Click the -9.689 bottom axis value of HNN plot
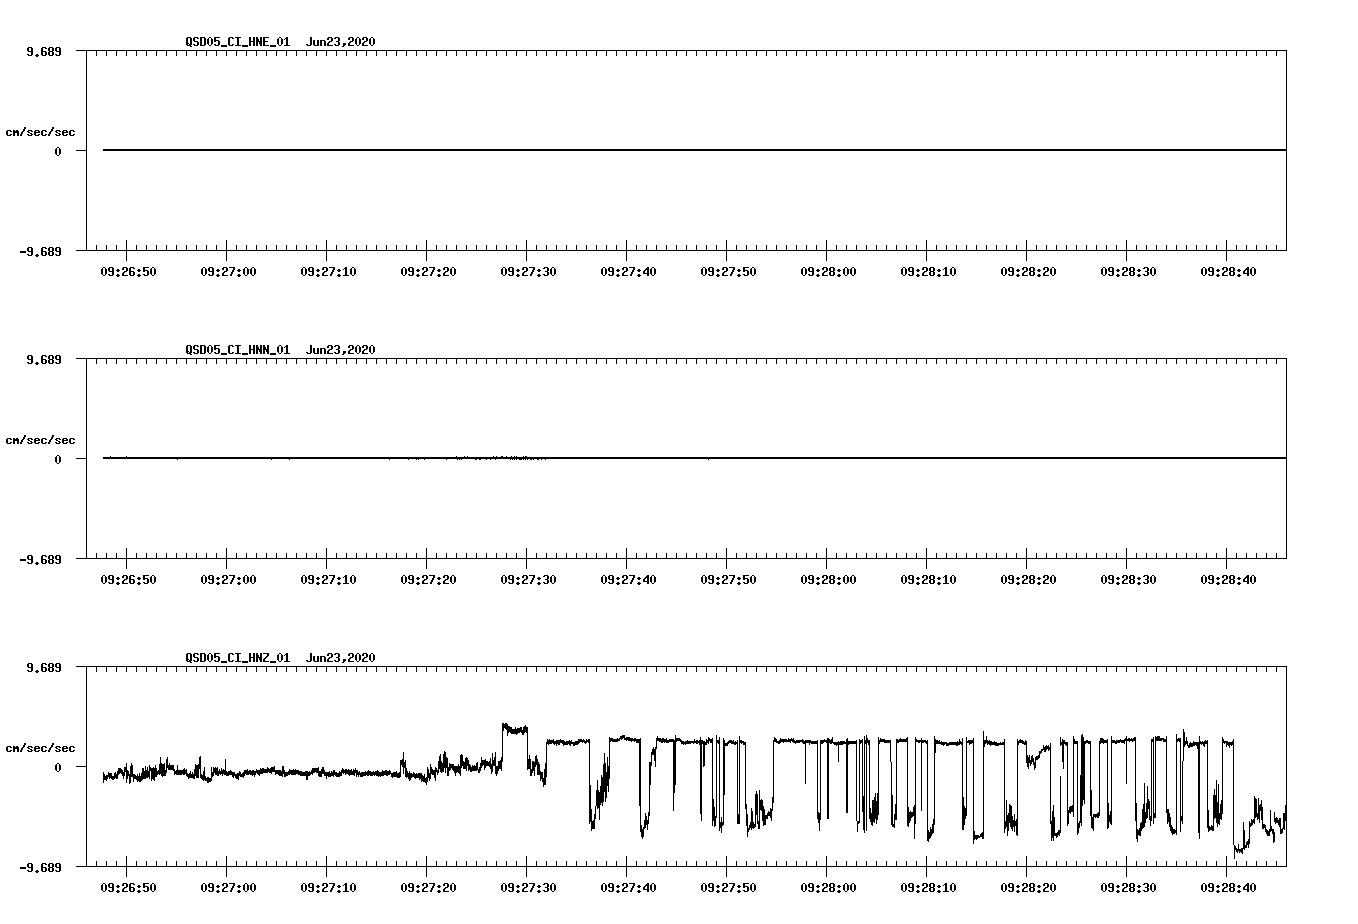This screenshot has width=1358, height=924. pos(40,560)
